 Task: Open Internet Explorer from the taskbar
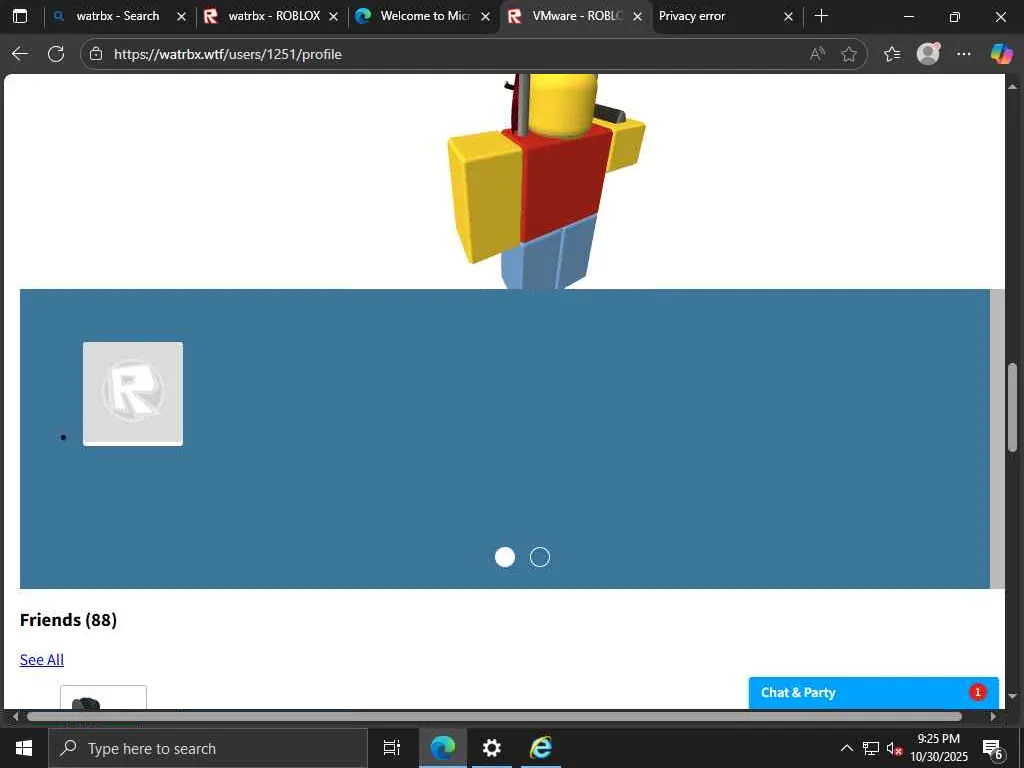click(541, 748)
